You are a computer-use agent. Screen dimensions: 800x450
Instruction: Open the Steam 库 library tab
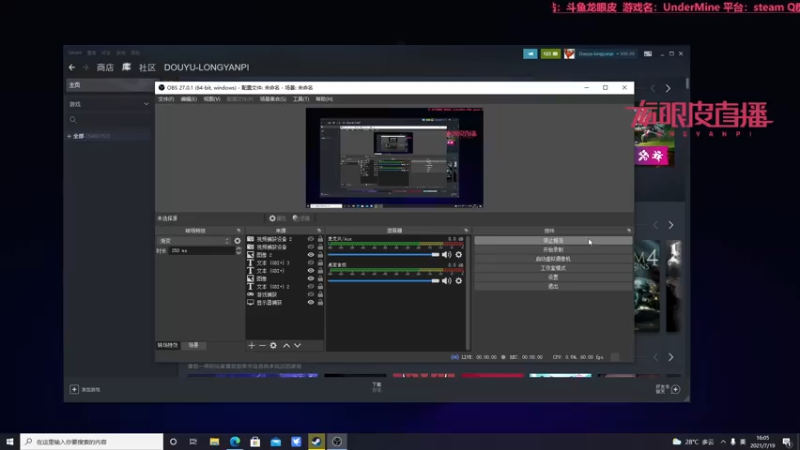coord(126,67)
